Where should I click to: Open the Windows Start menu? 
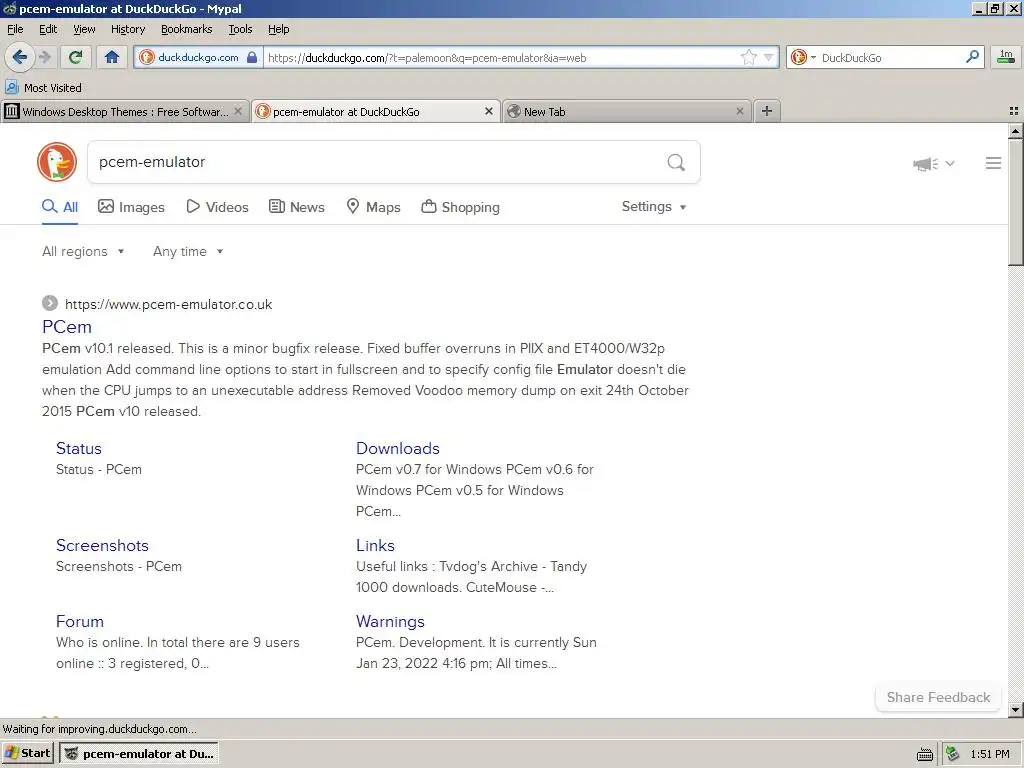click(27, 753)
